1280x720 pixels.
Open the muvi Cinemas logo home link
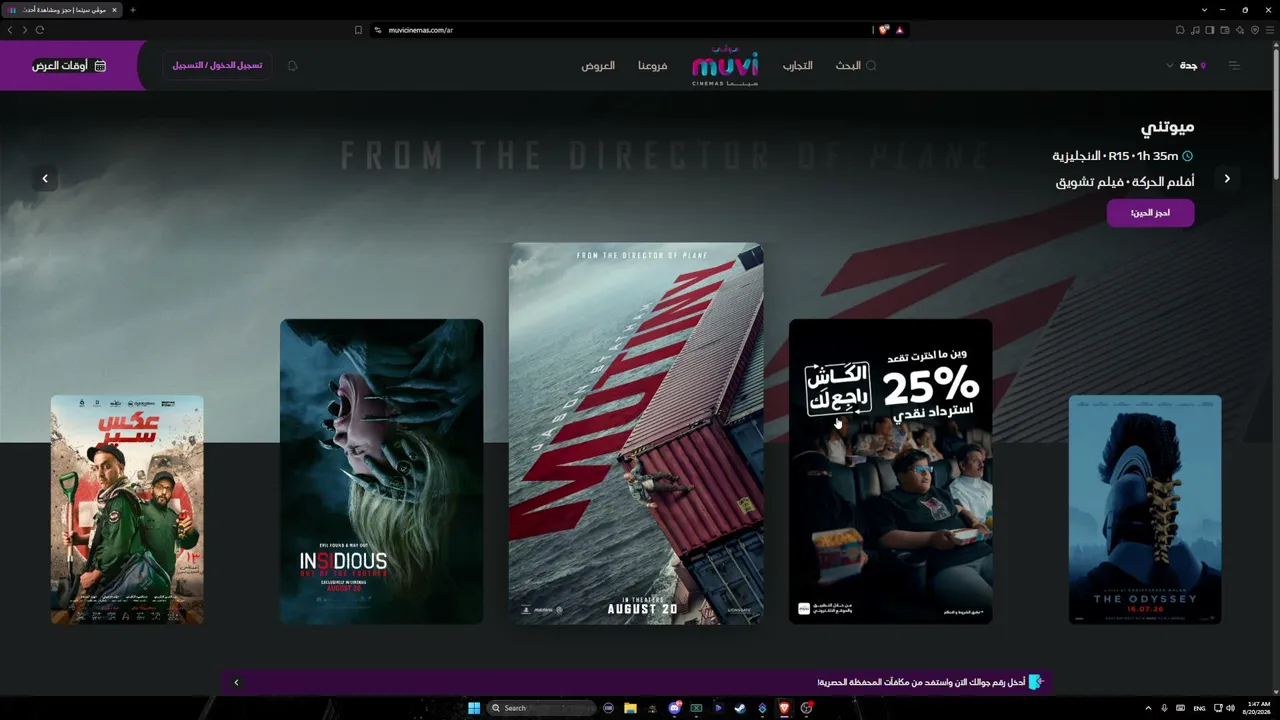[x=725, y=67]
